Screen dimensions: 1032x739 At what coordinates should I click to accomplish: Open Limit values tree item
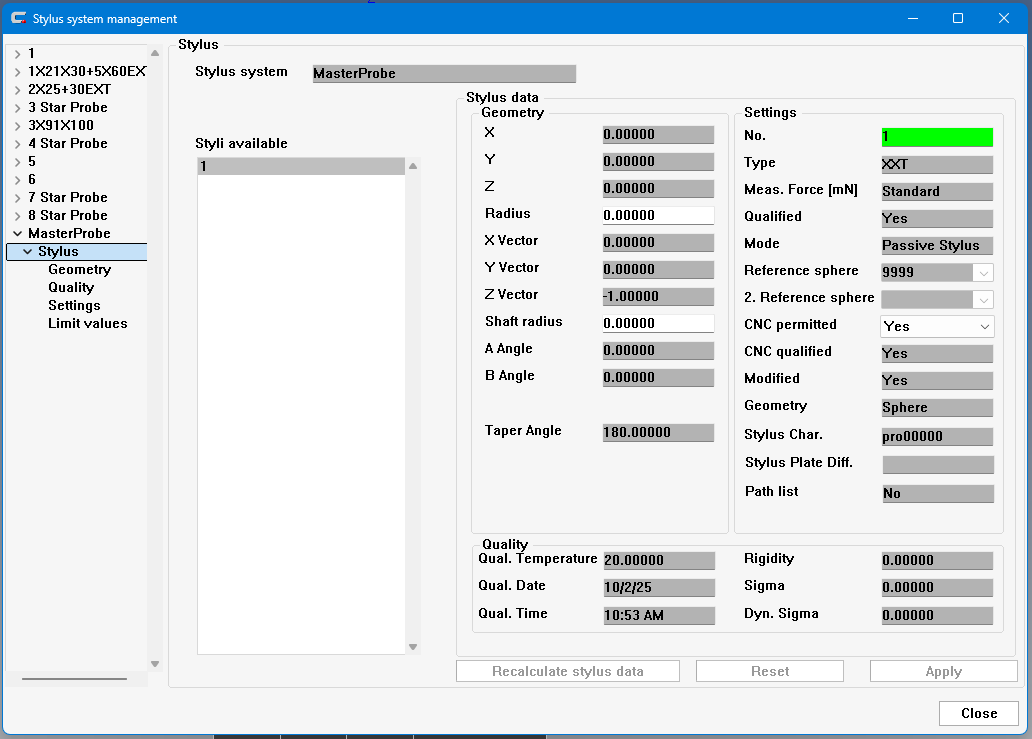(87, 324)
